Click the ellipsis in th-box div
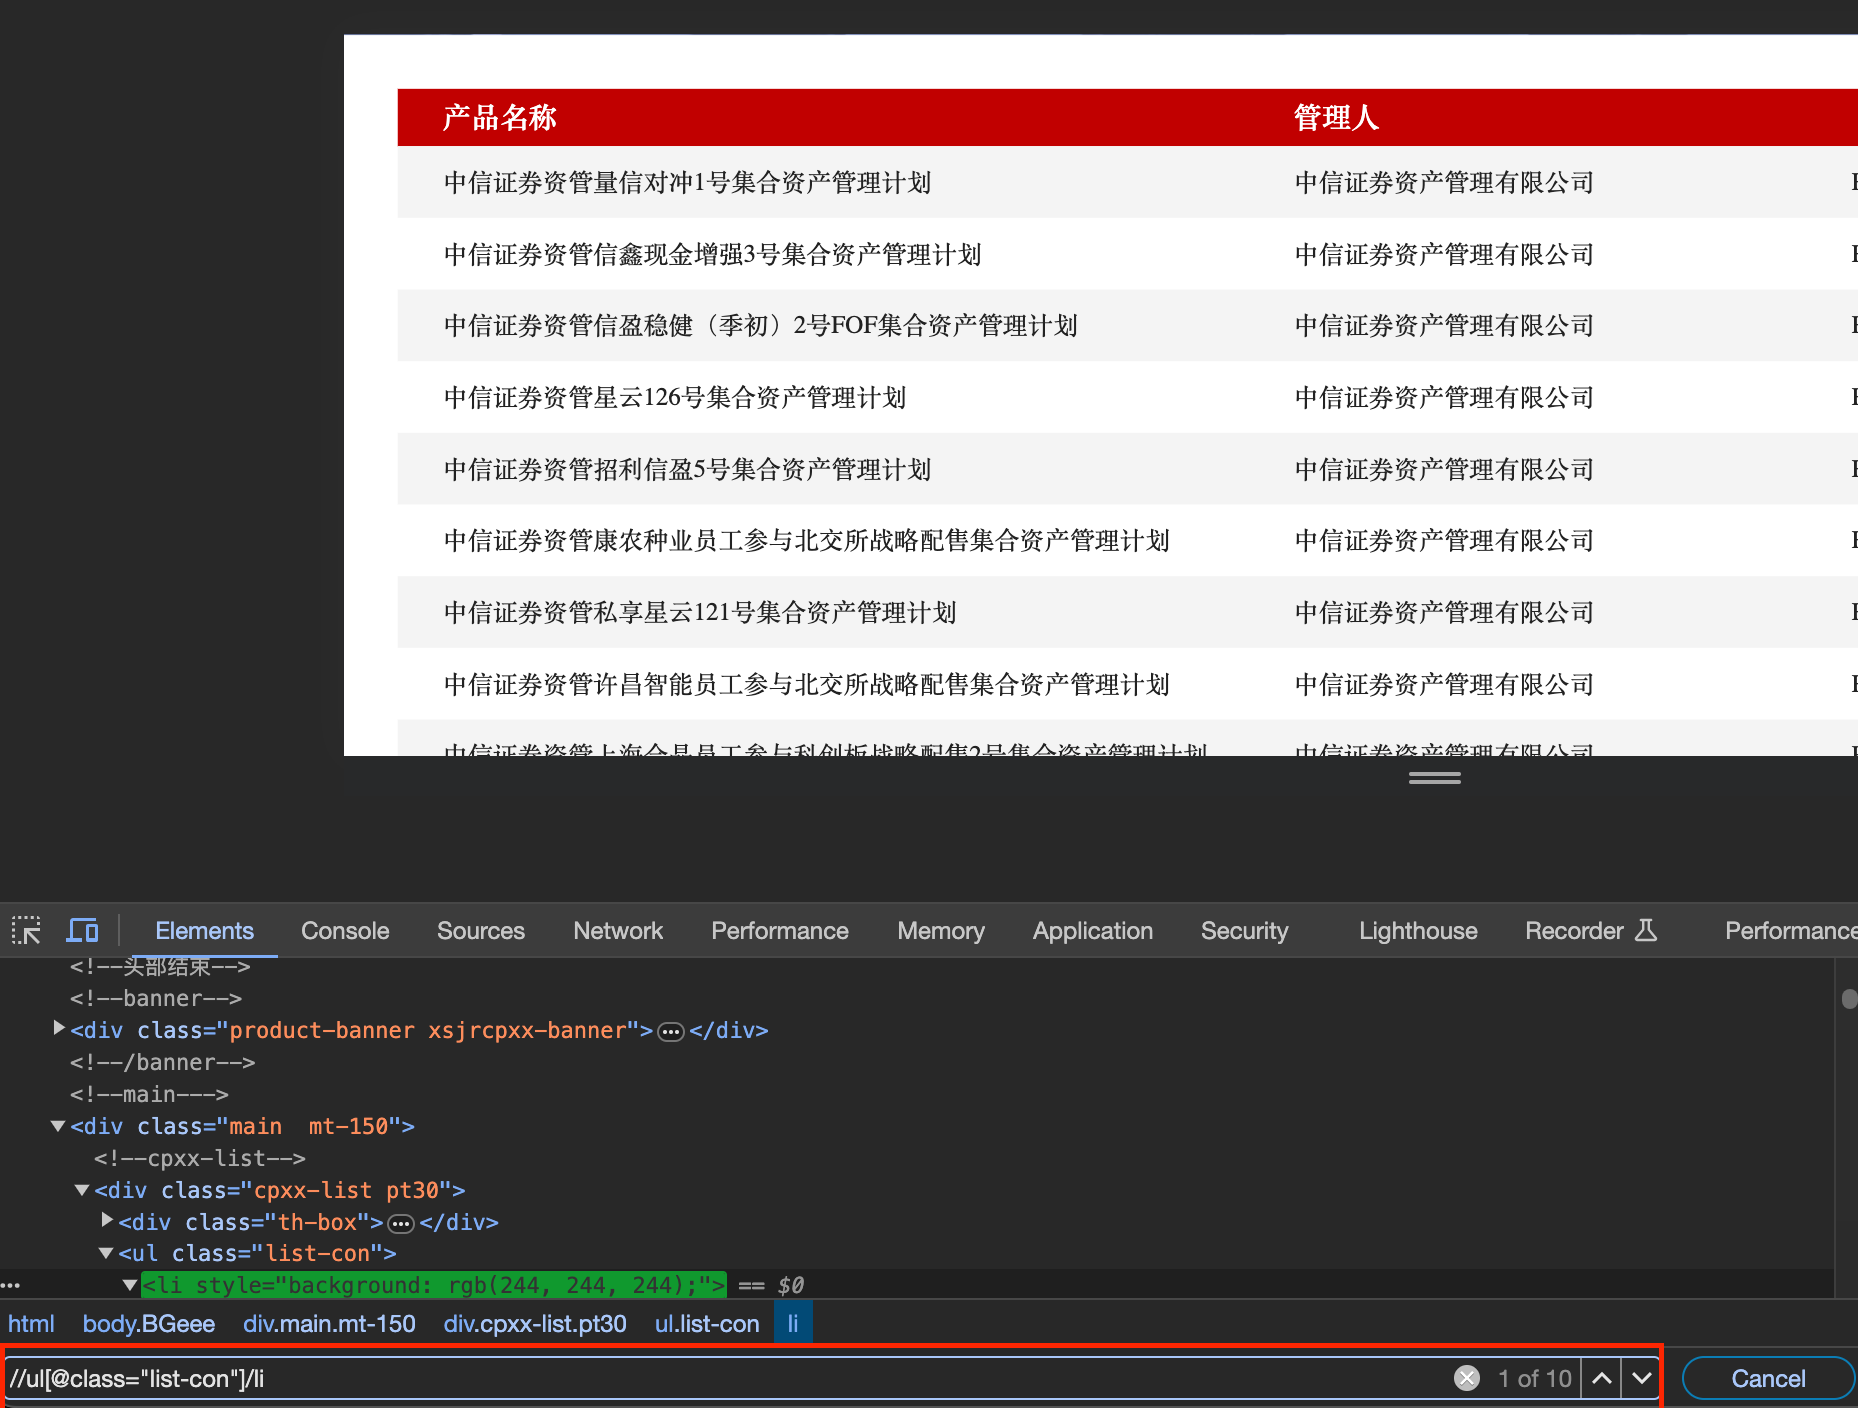Viewport: 1858px width, 1408px height. tap(401, 1223)
